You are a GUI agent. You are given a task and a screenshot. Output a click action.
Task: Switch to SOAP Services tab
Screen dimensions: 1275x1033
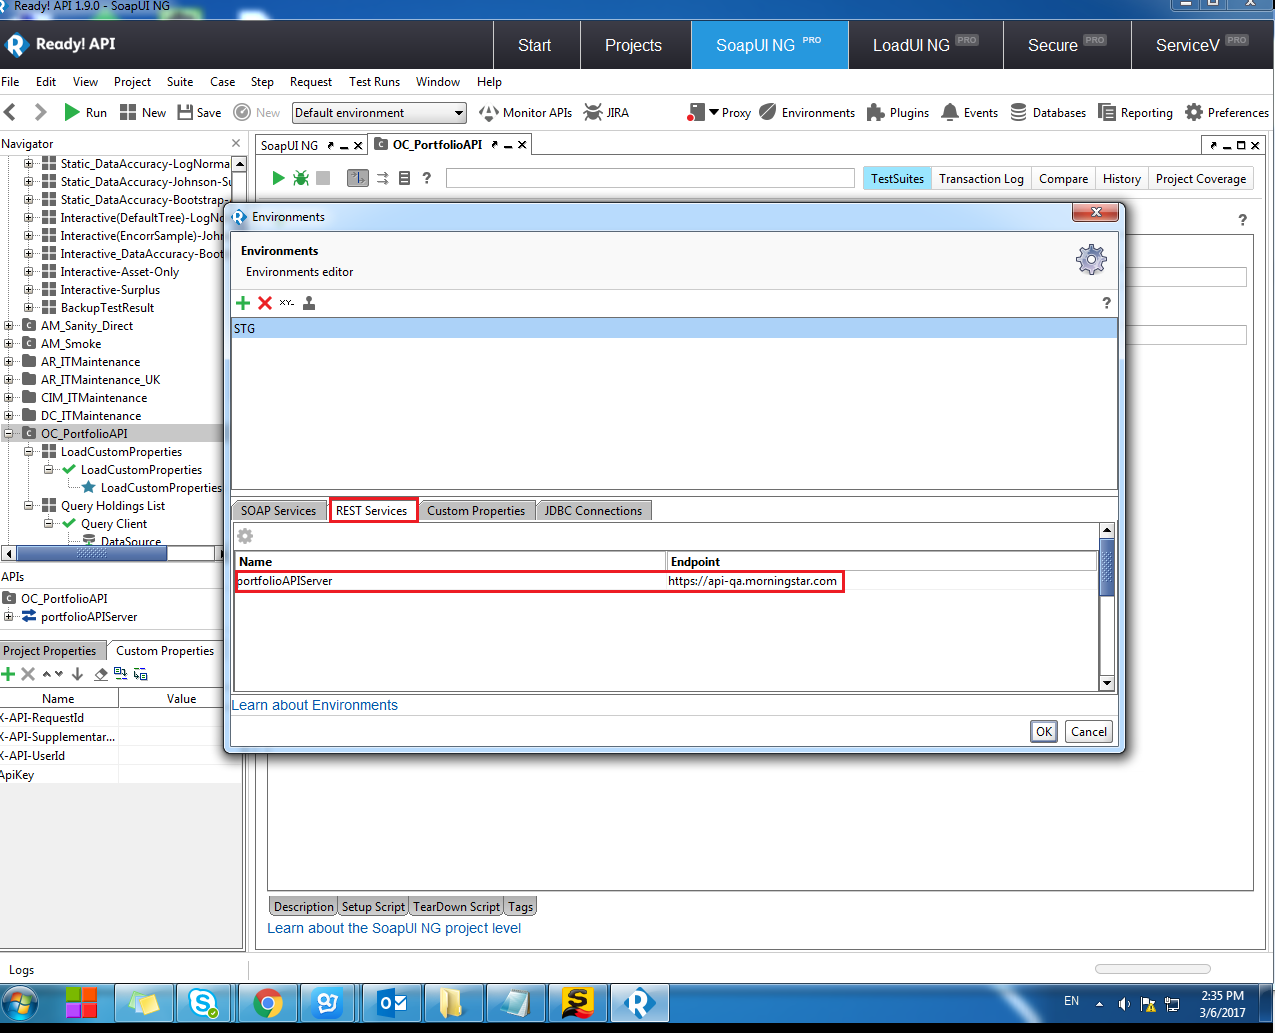pyautogui.click(x=279, y=510)
